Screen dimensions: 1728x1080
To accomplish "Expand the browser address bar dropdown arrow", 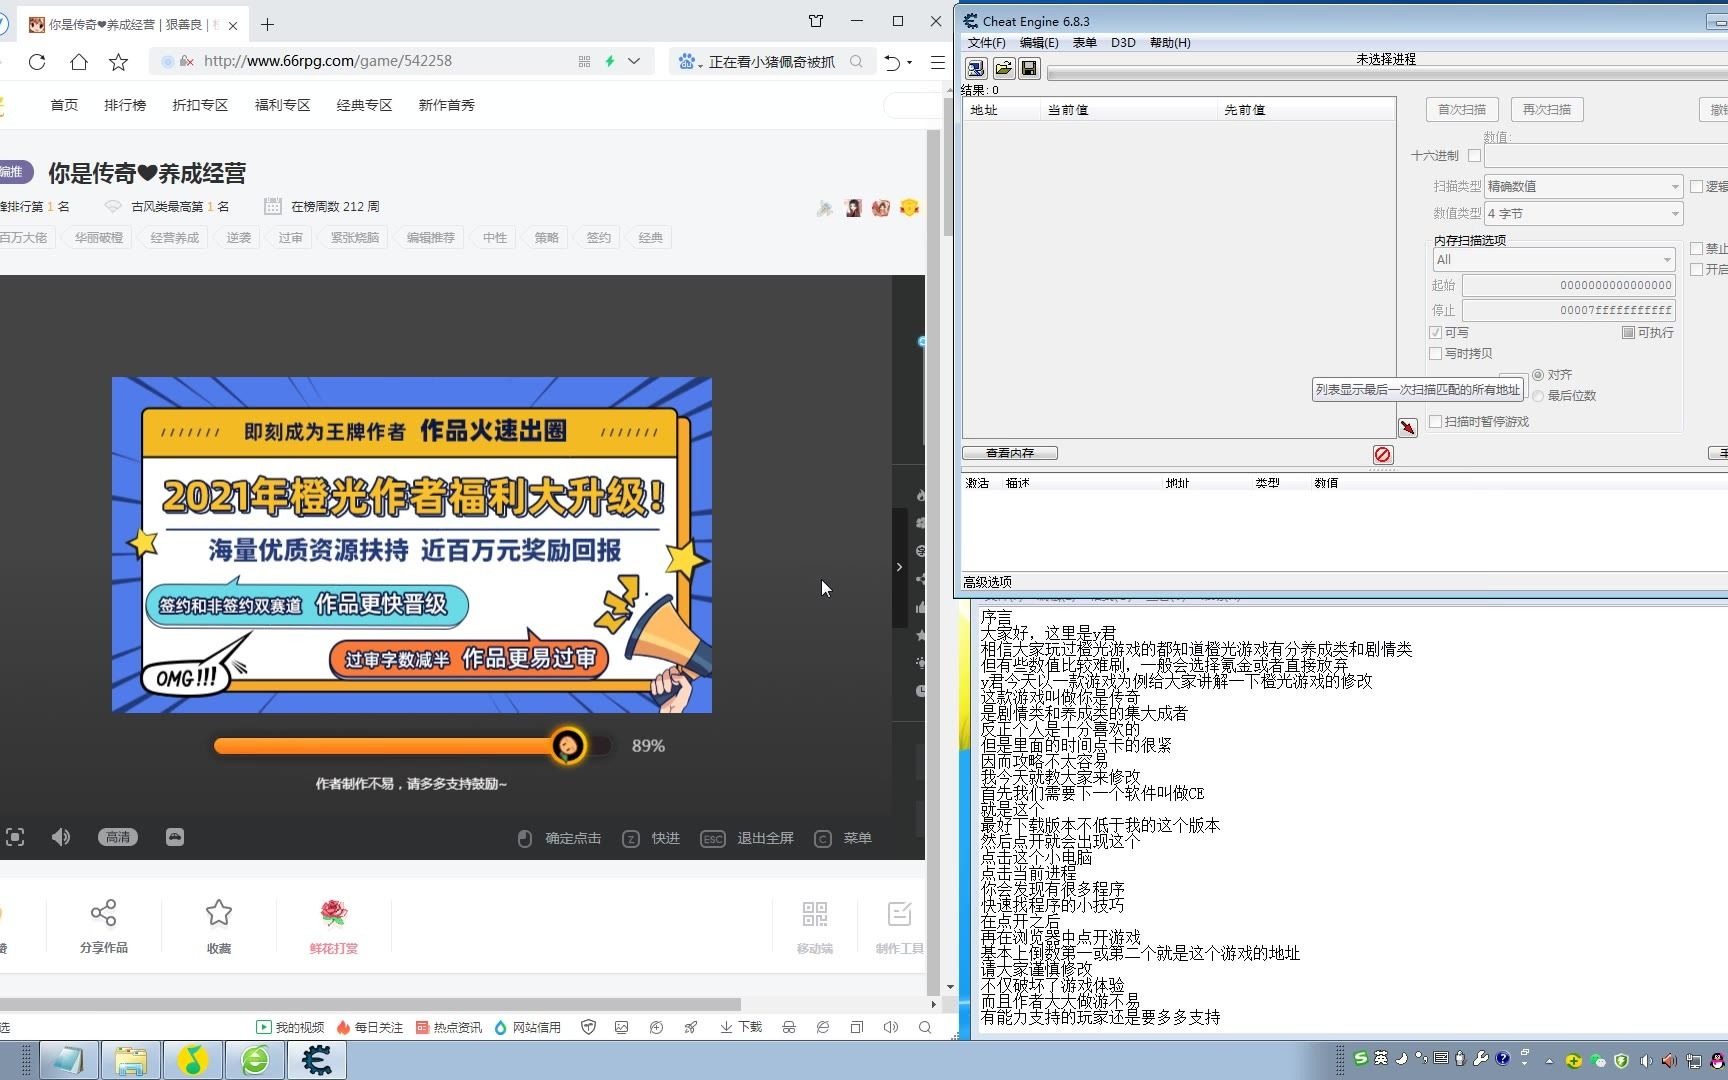I will (x=634, y=61).
